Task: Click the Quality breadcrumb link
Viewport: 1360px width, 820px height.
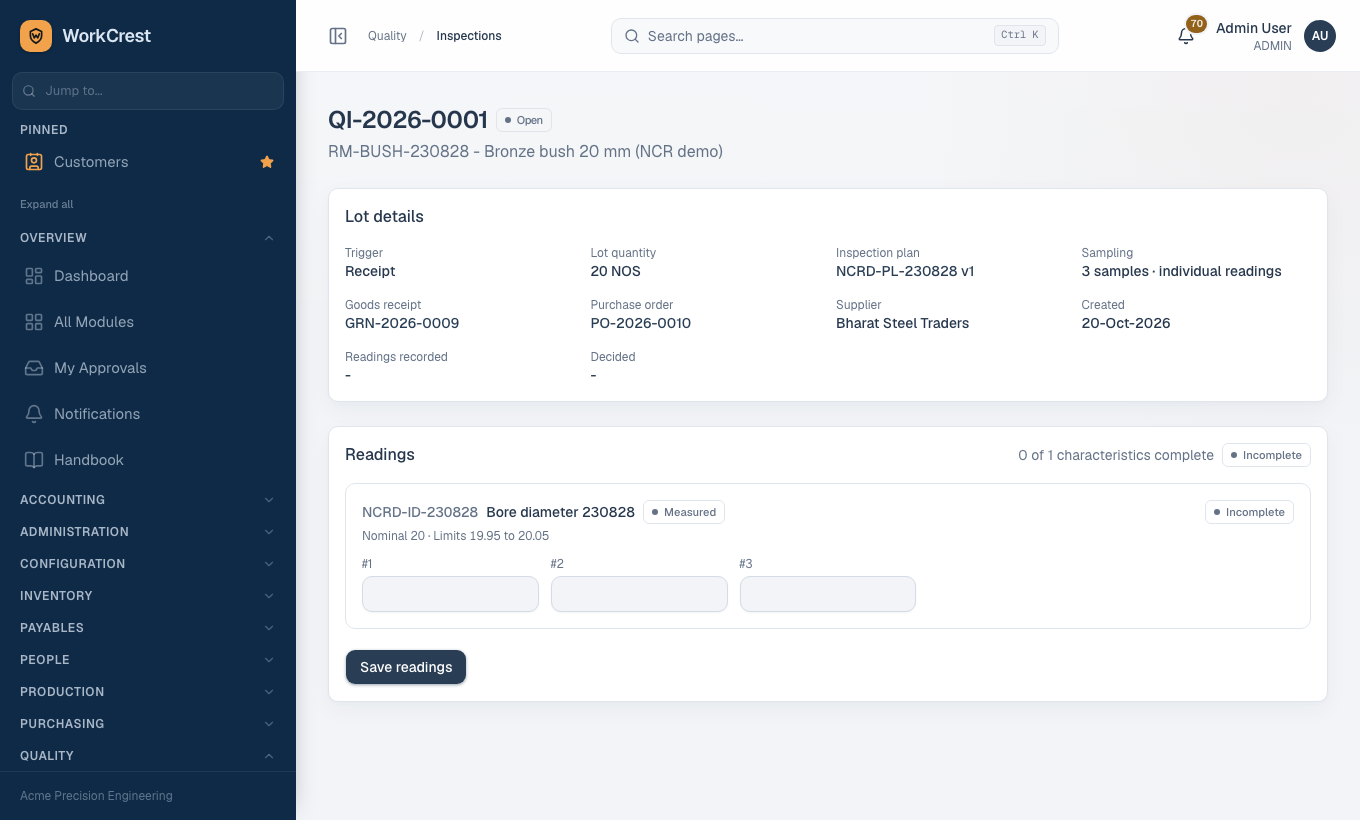Action: point(387,36)
